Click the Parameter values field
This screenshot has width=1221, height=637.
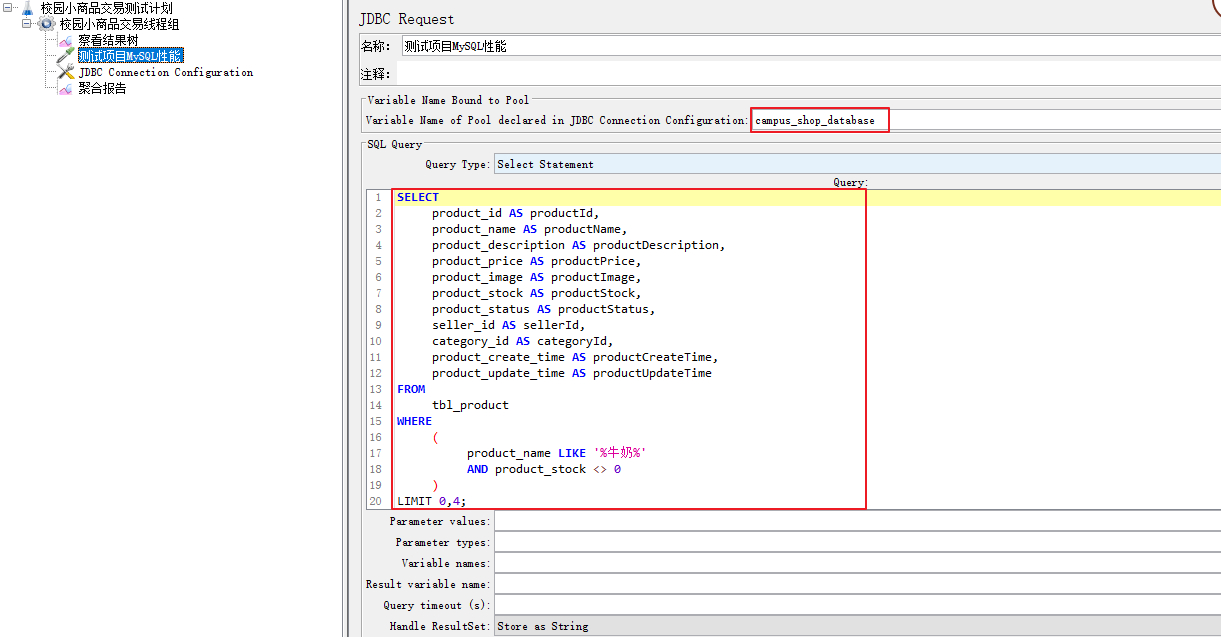857,521
